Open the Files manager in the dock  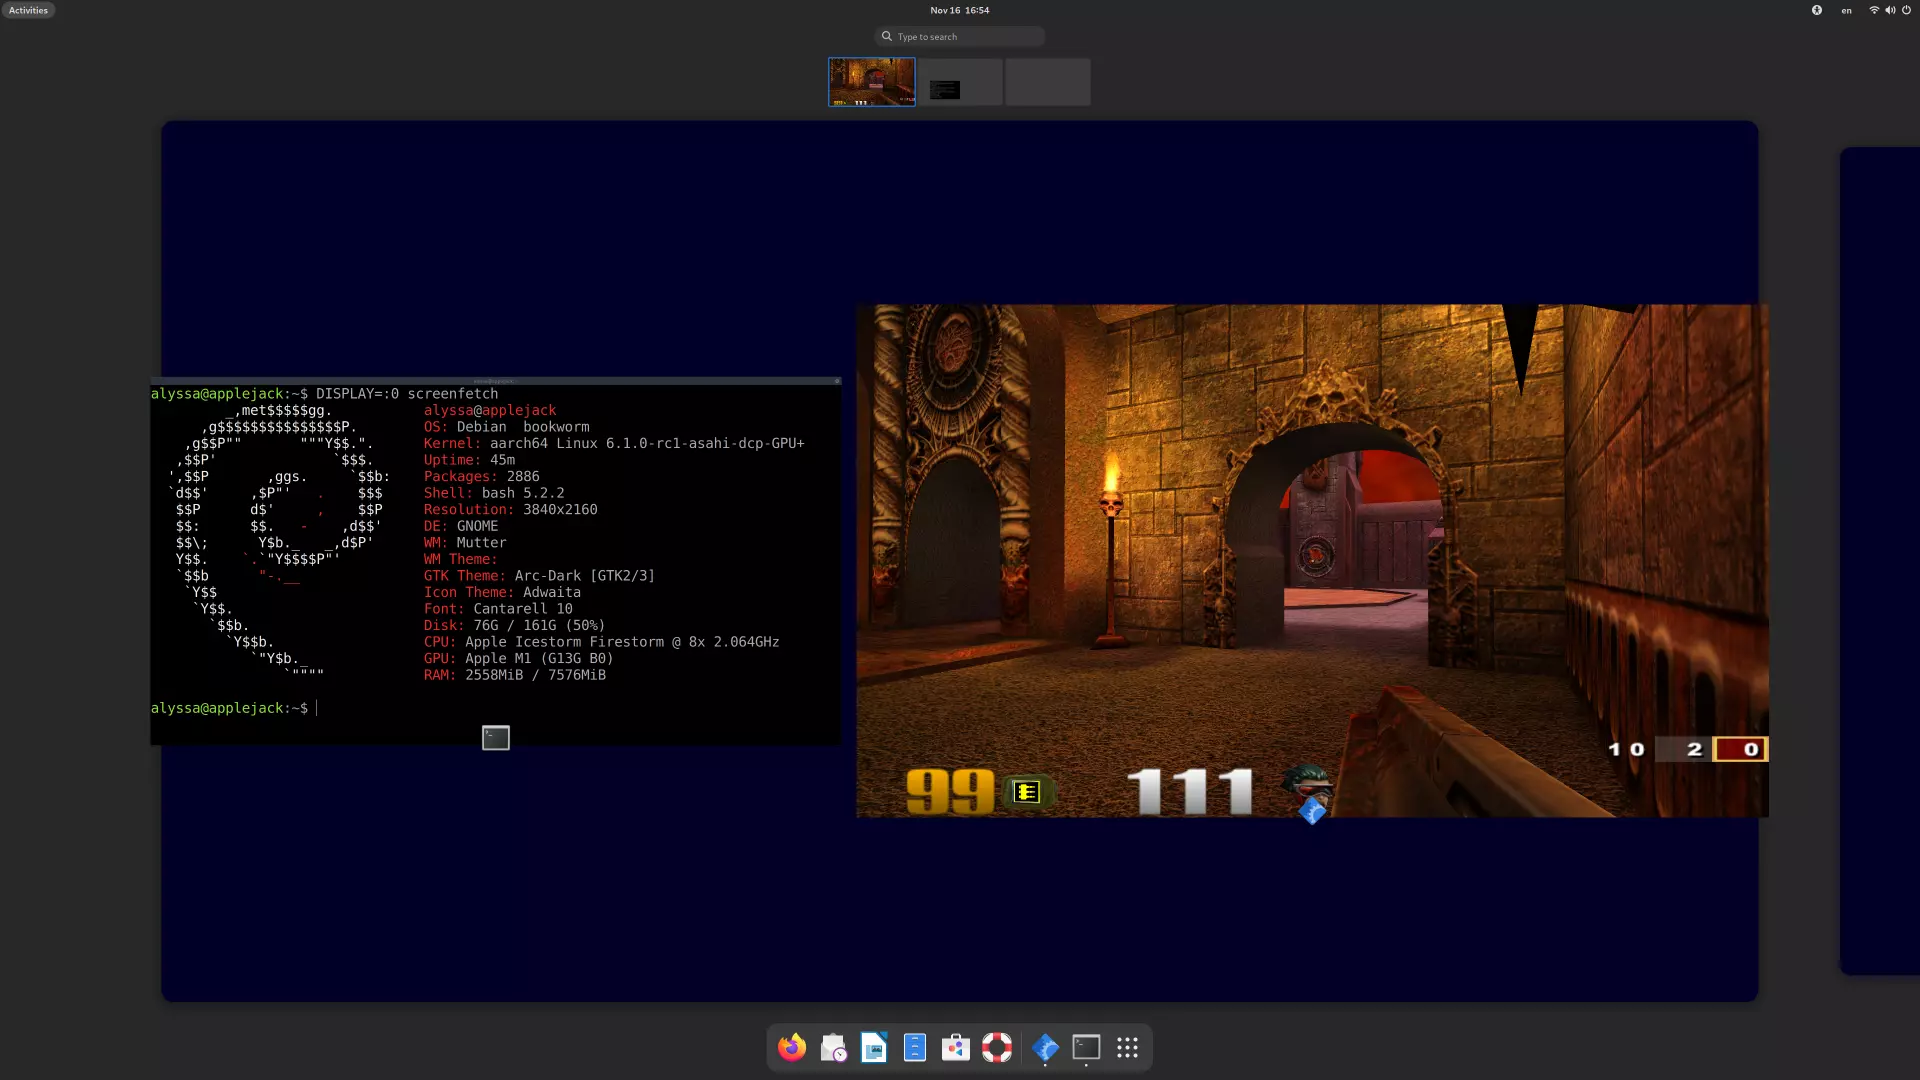click(914, 1047)
